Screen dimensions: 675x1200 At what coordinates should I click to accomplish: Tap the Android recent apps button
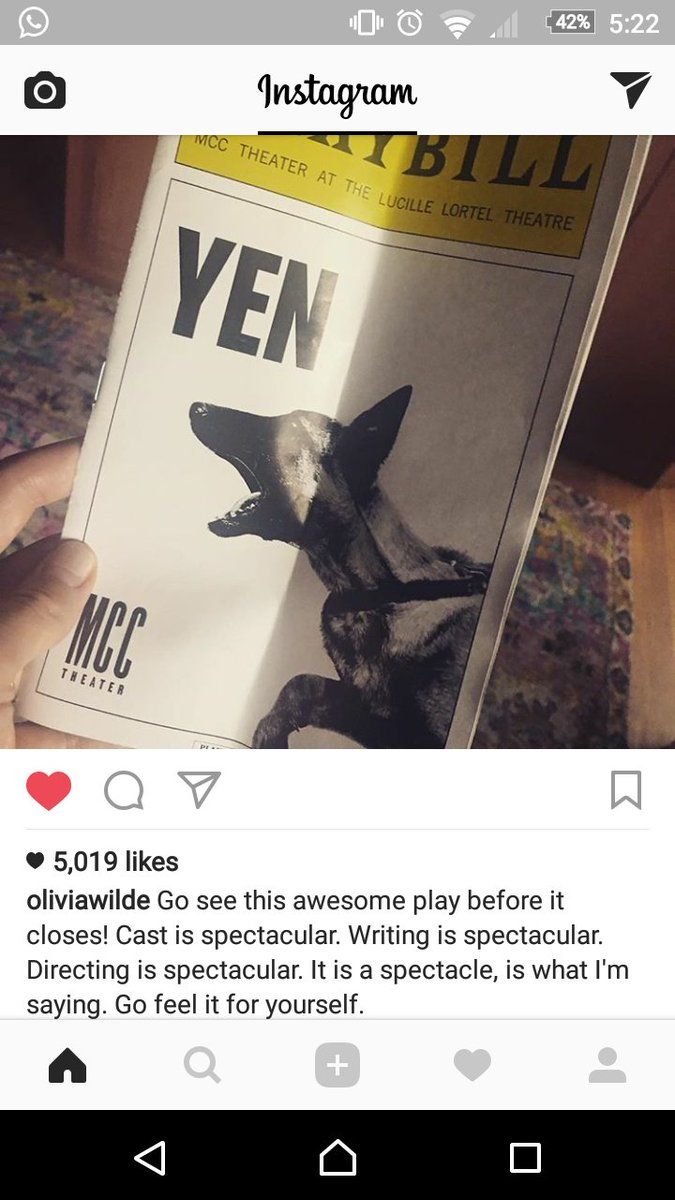[525, 1158]
